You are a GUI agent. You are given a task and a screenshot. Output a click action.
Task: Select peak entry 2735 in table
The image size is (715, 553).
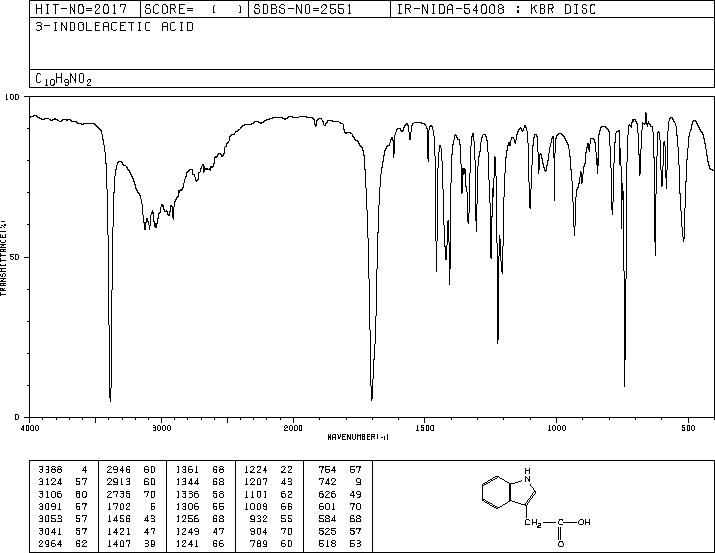point(131,494)
